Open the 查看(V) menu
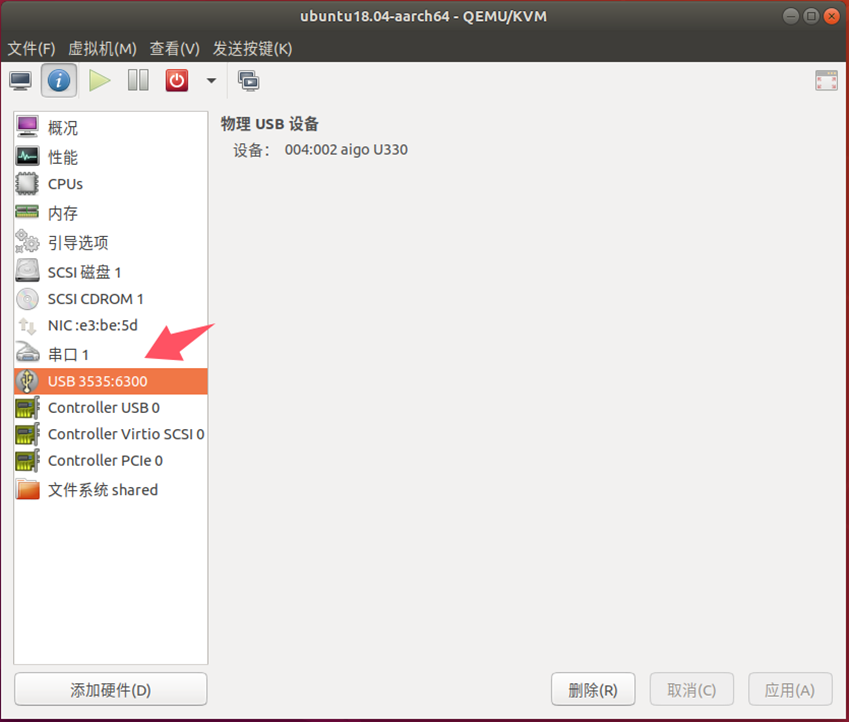 174,49
